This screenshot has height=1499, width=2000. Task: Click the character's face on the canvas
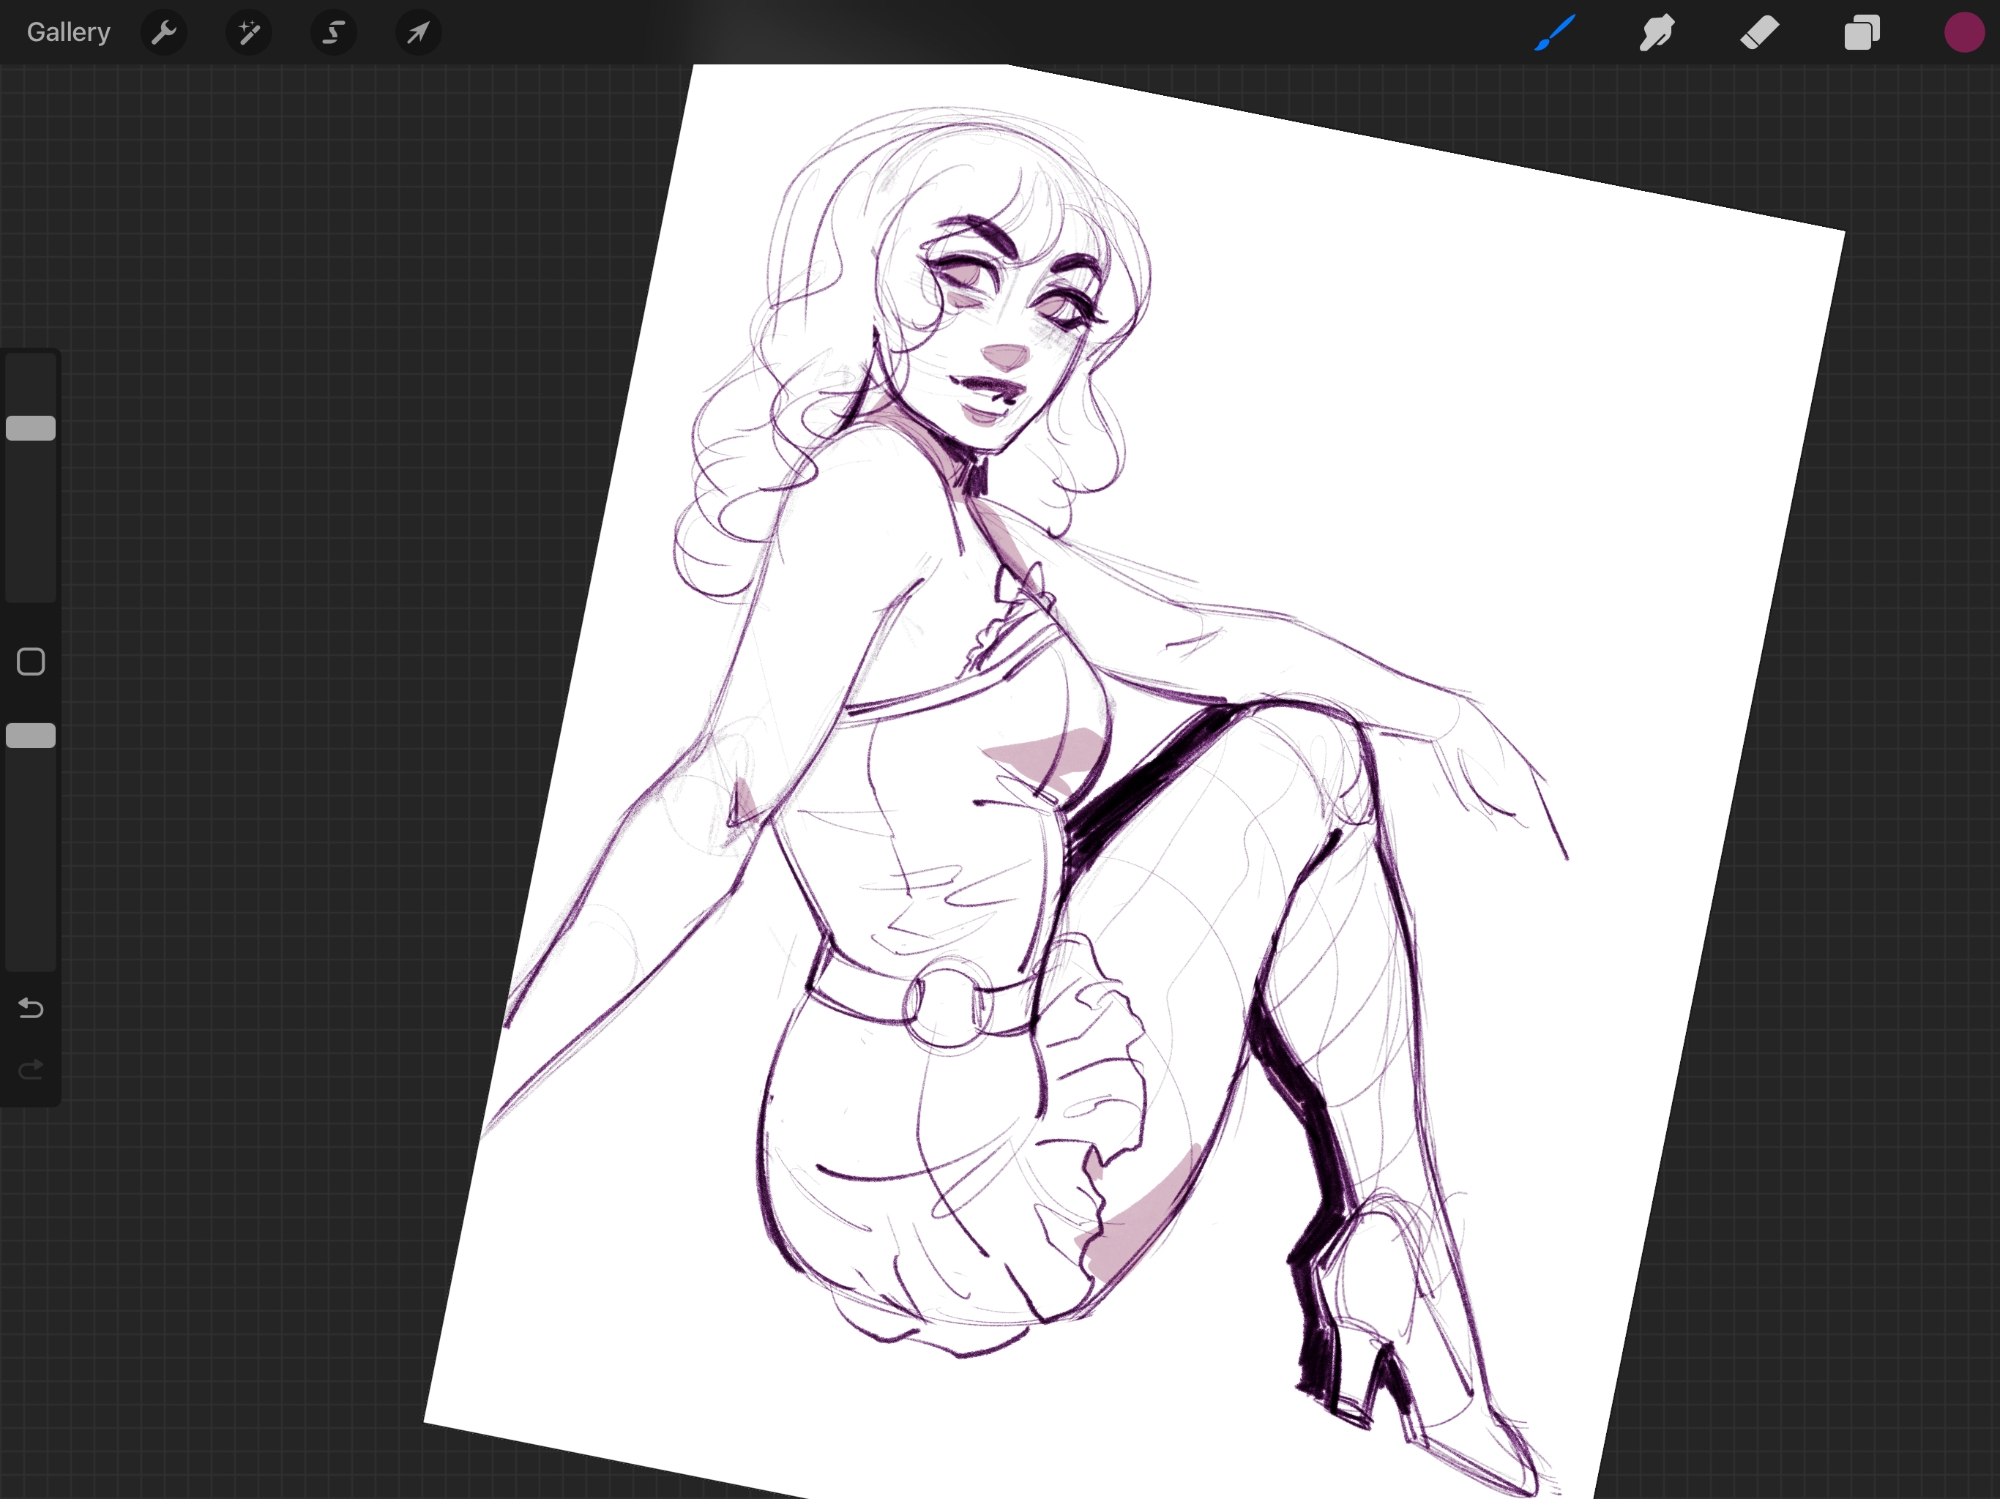(x=1010, y=330)
